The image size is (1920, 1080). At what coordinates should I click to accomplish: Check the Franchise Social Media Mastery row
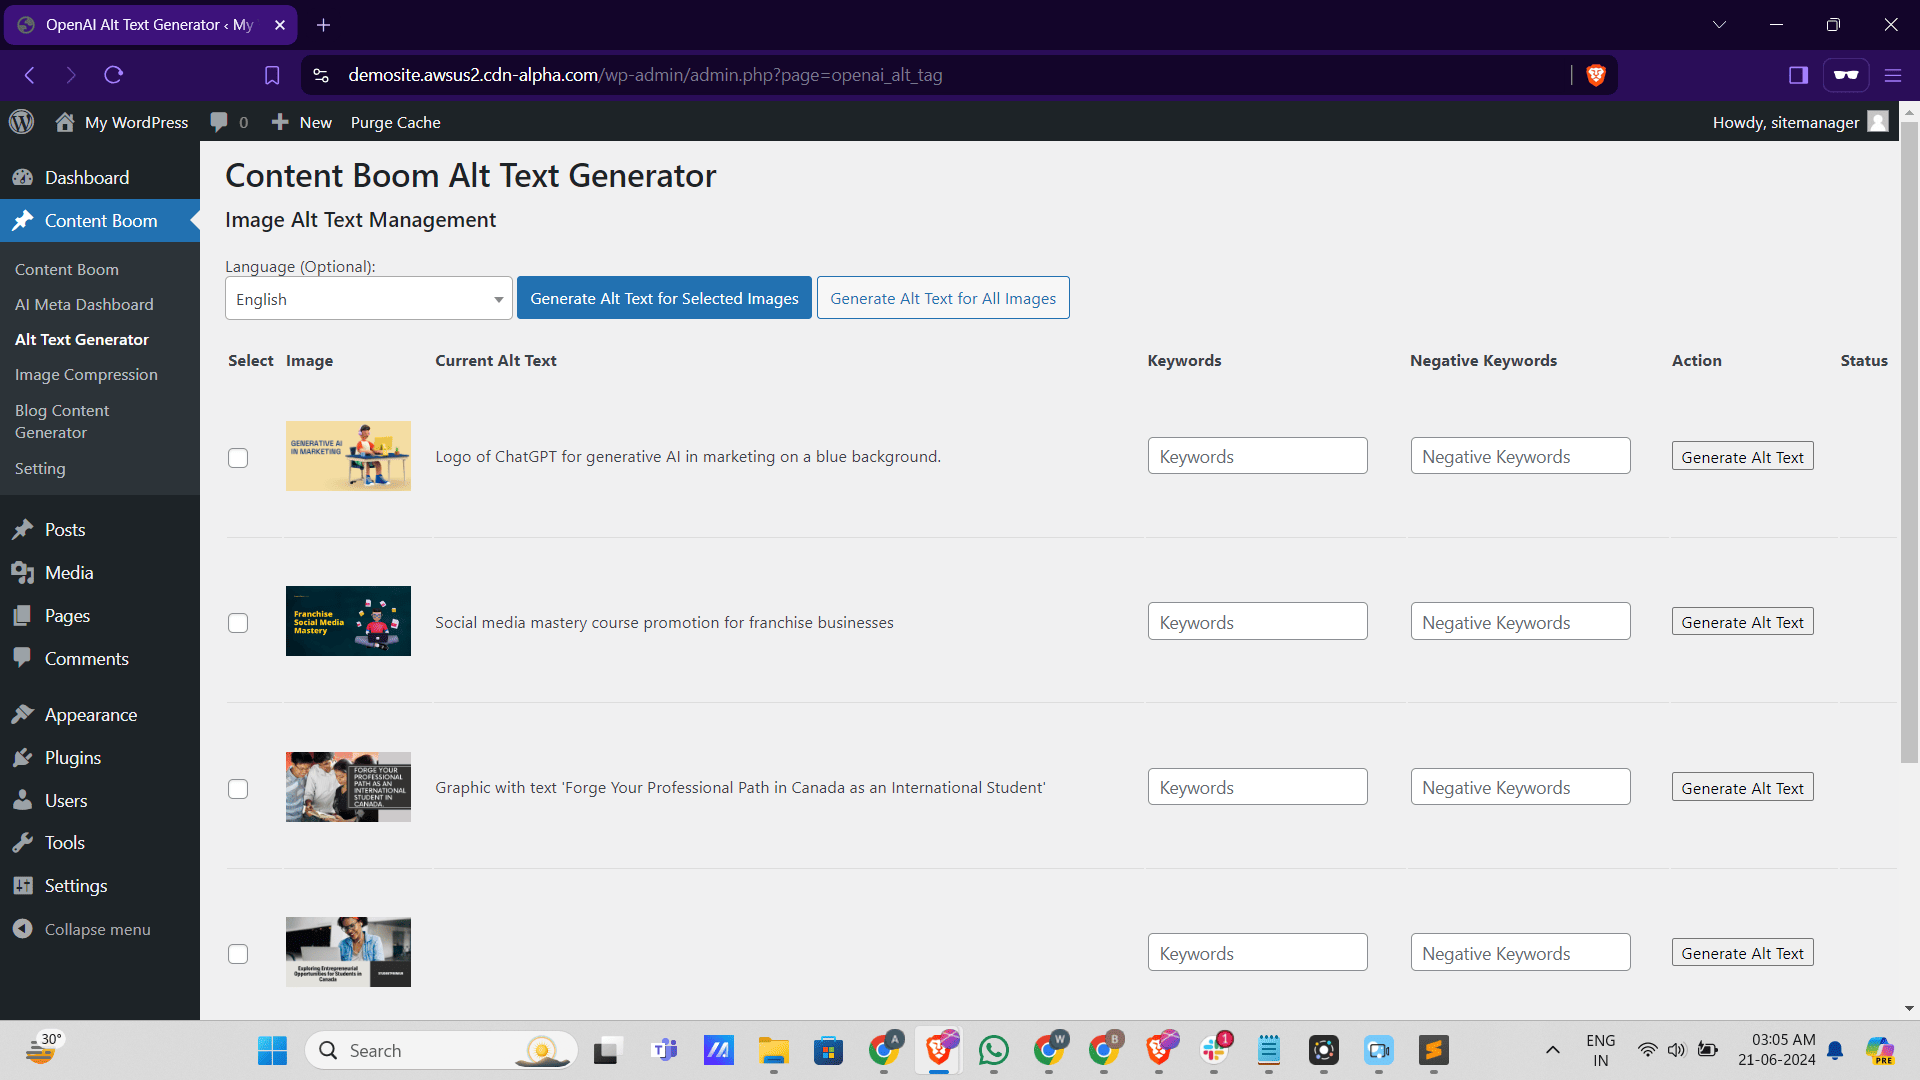pyautogui.click(x=238, y=623)
